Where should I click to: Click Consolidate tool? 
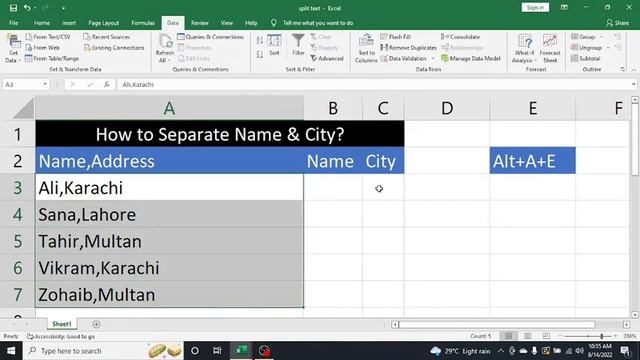coord(460,37)
